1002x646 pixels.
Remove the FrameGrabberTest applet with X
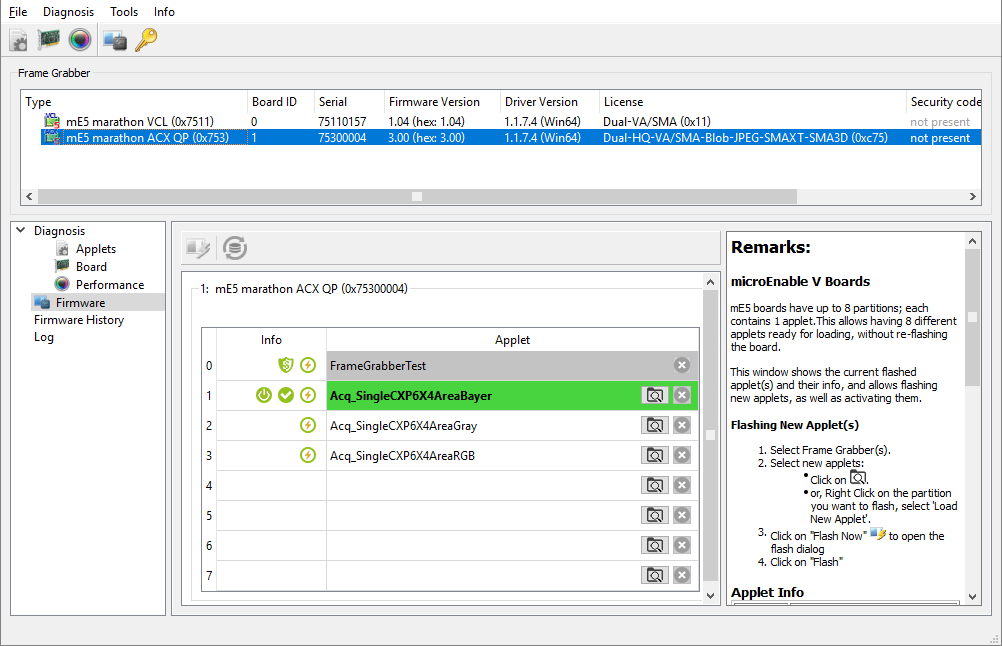tap(682, 365)
